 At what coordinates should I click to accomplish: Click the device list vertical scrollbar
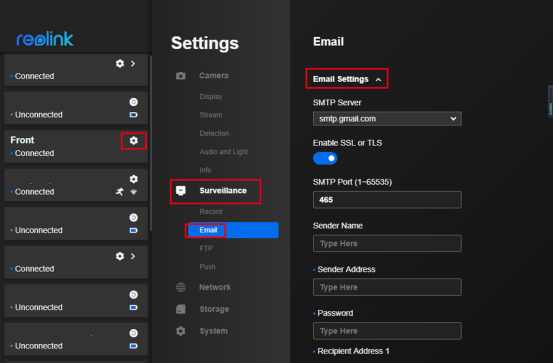tap(151, 143)
